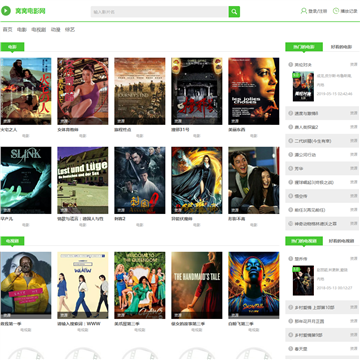This screenshot has height=360, width=360.
Task: Switch to the 好看的电影 sidebar tab
Action: pyautogui.click(x=341, y=47)
